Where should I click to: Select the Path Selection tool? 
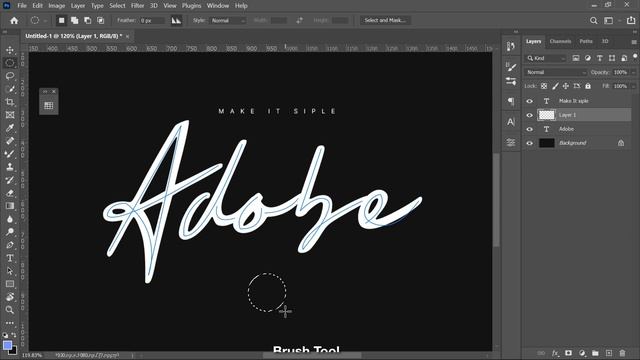tap(10, 271)
